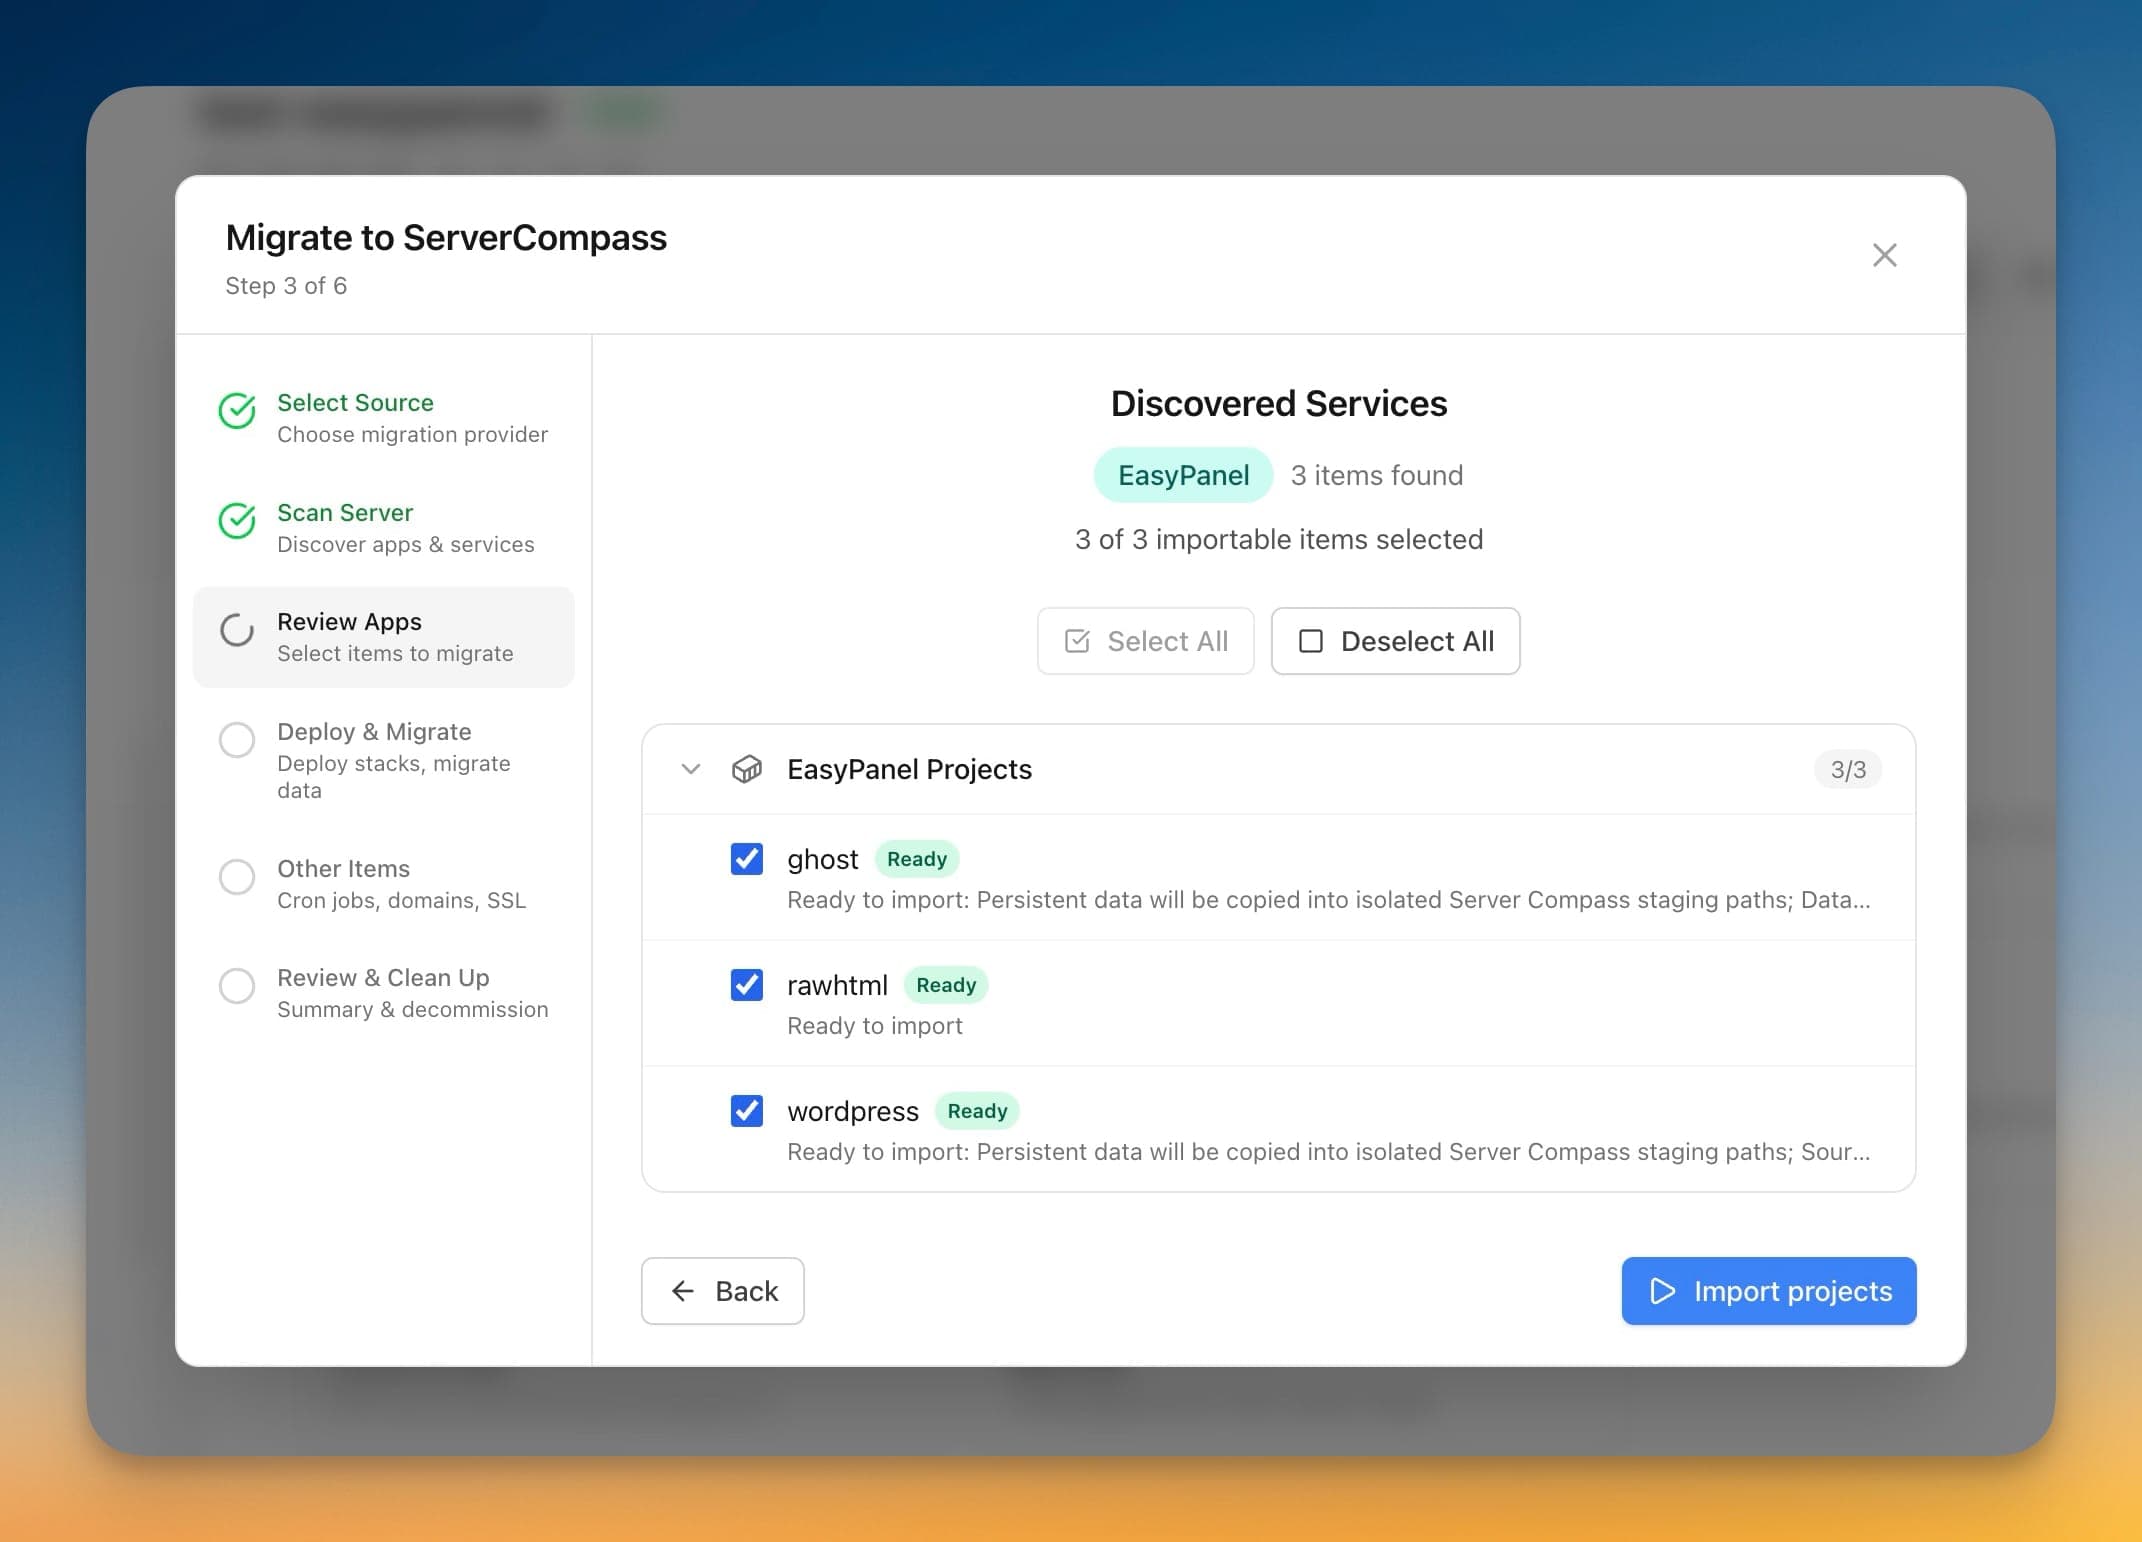Screen dimensions: 2142x1542
Task: Click the spinner icon beside Review Apps
Action: 237,630
